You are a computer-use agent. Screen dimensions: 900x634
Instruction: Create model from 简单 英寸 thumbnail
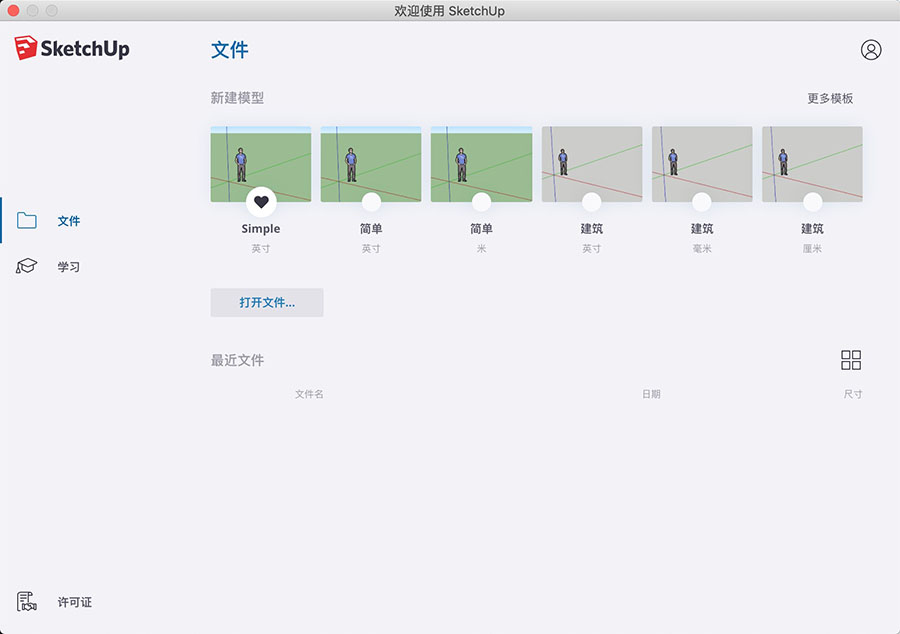tap(371, 164)
